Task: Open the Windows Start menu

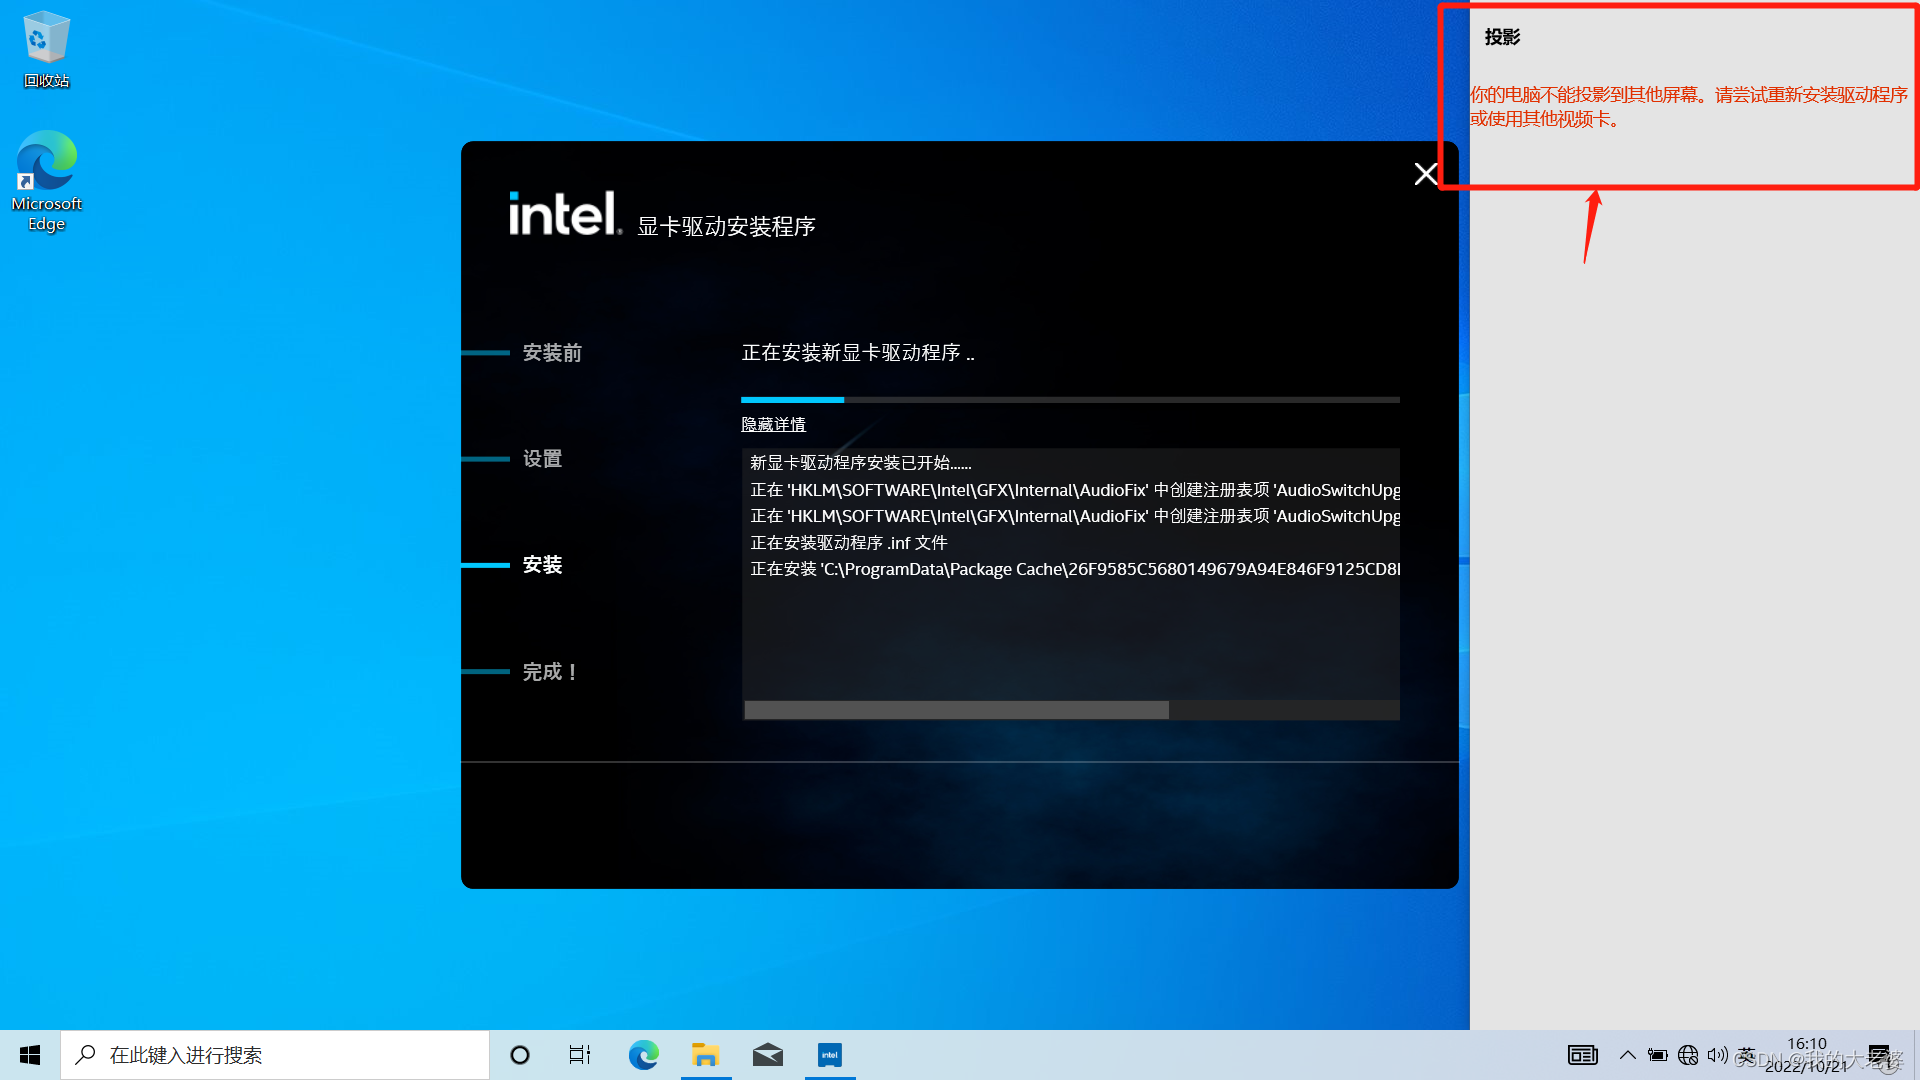Action: point(30,1055)
